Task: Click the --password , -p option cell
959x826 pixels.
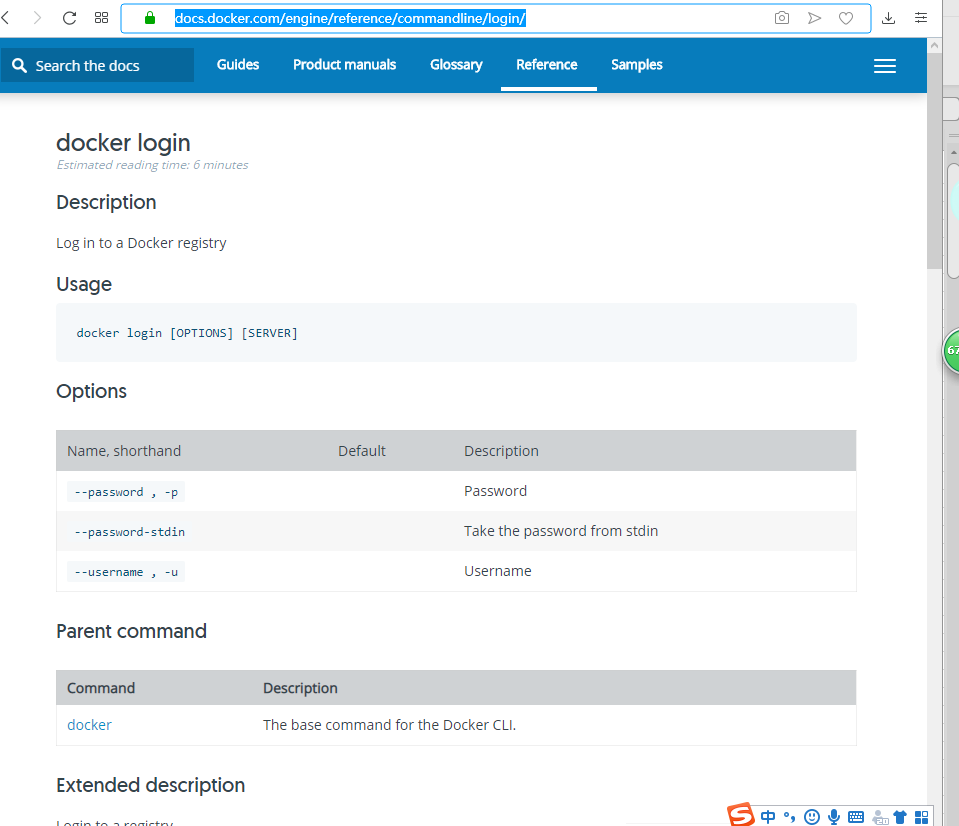Action: [126, 492]
